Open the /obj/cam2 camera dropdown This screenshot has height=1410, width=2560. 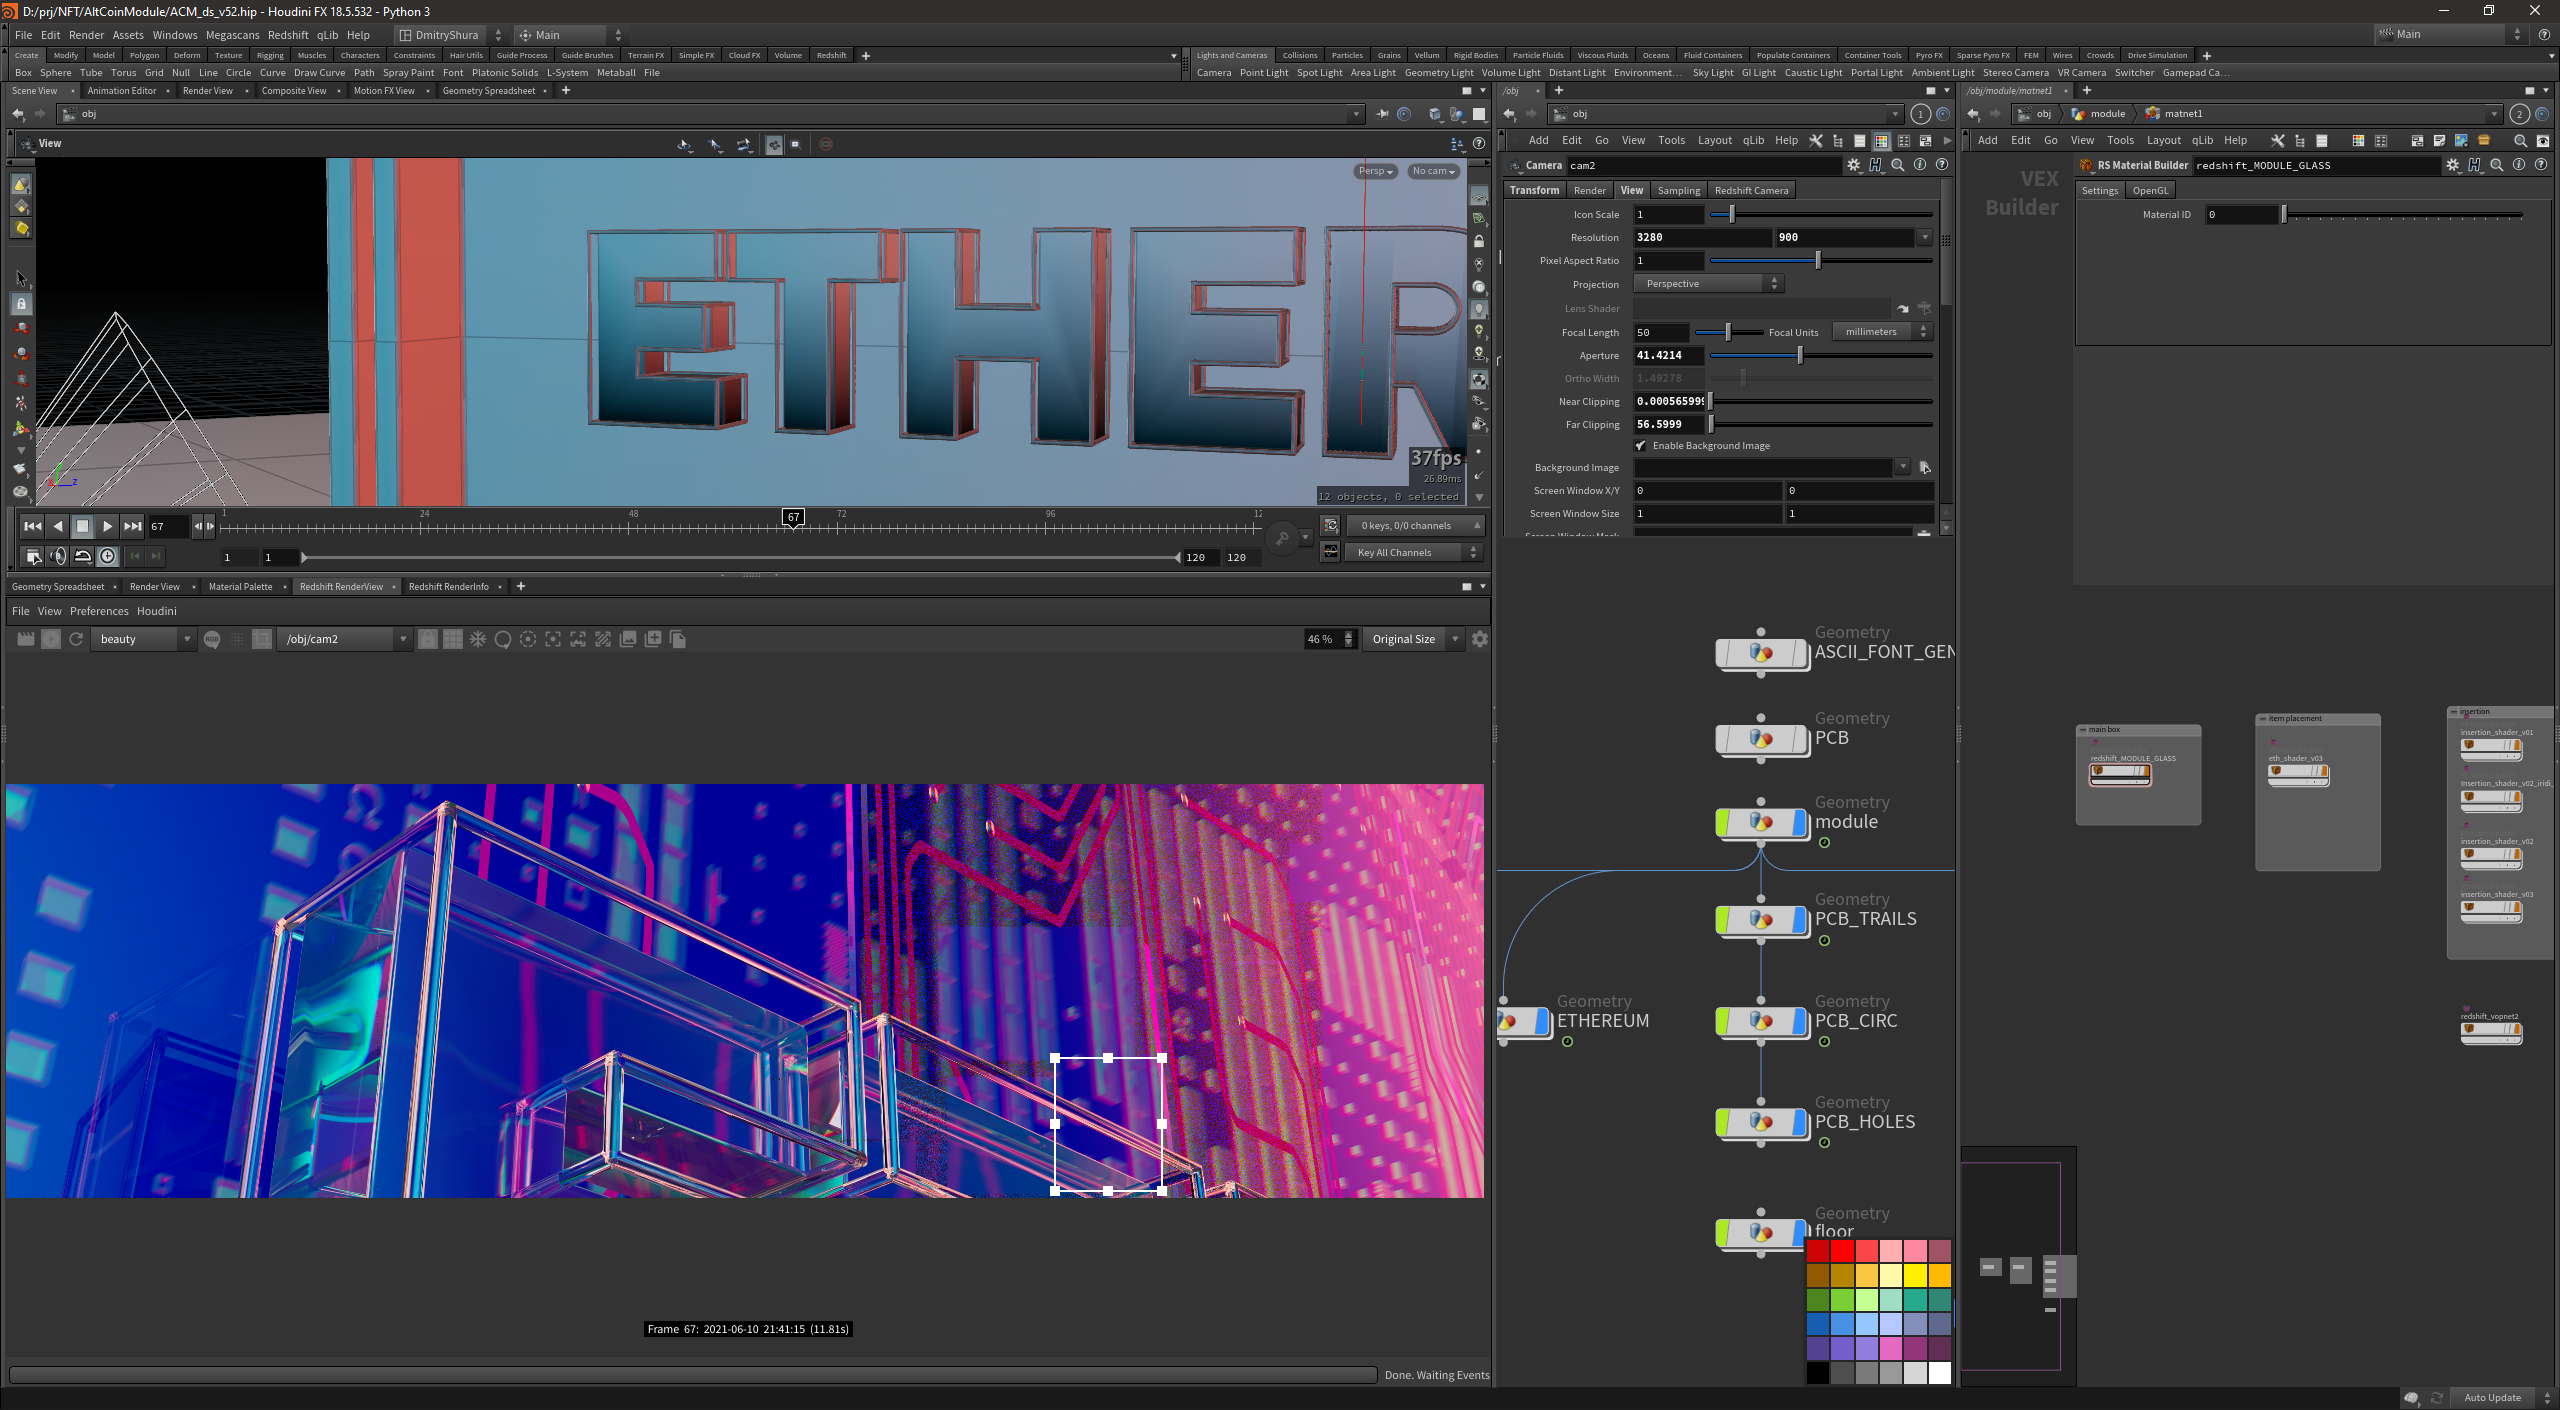click(x=345, y=639)
